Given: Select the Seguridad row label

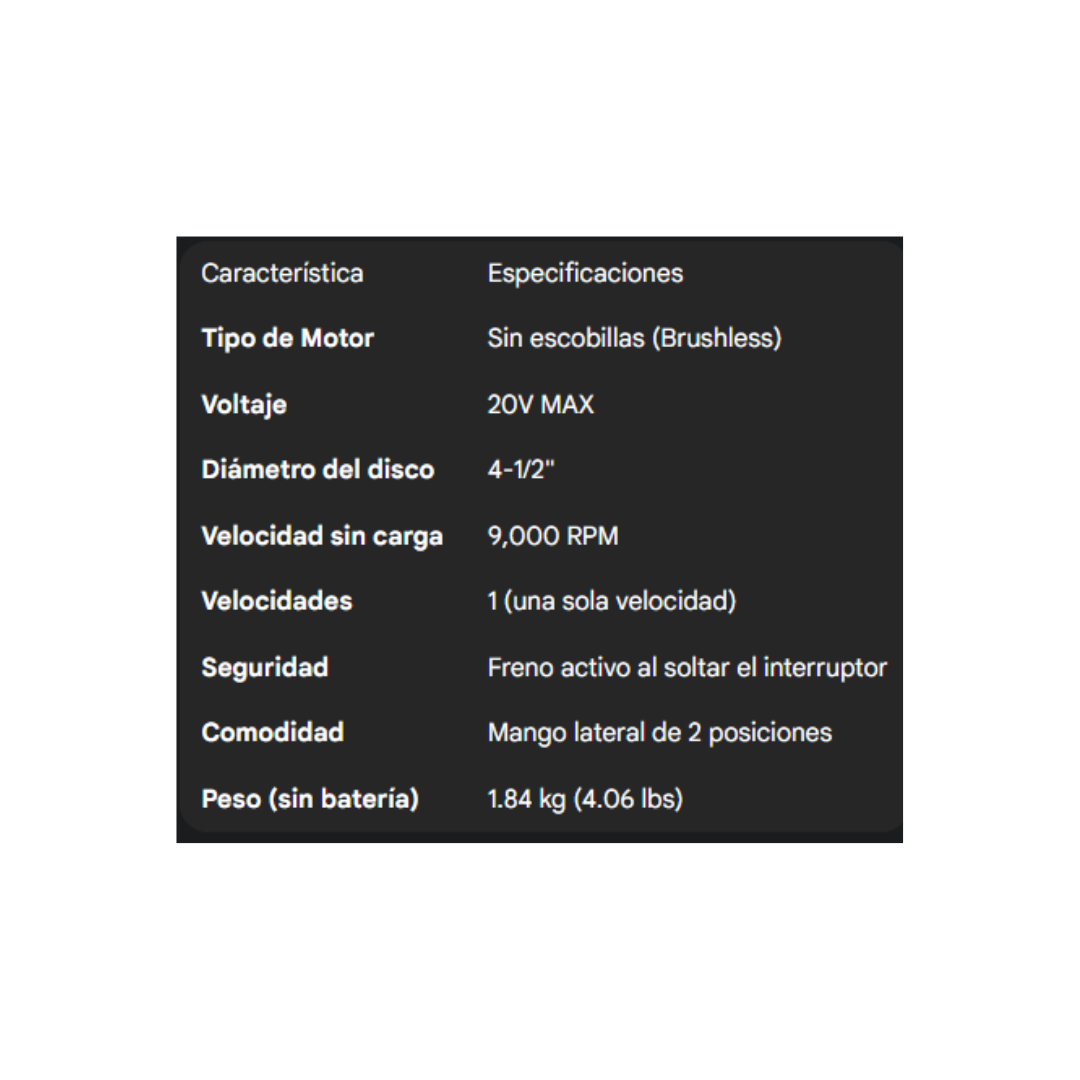Looking at the screenshot, I should (265, 667).
